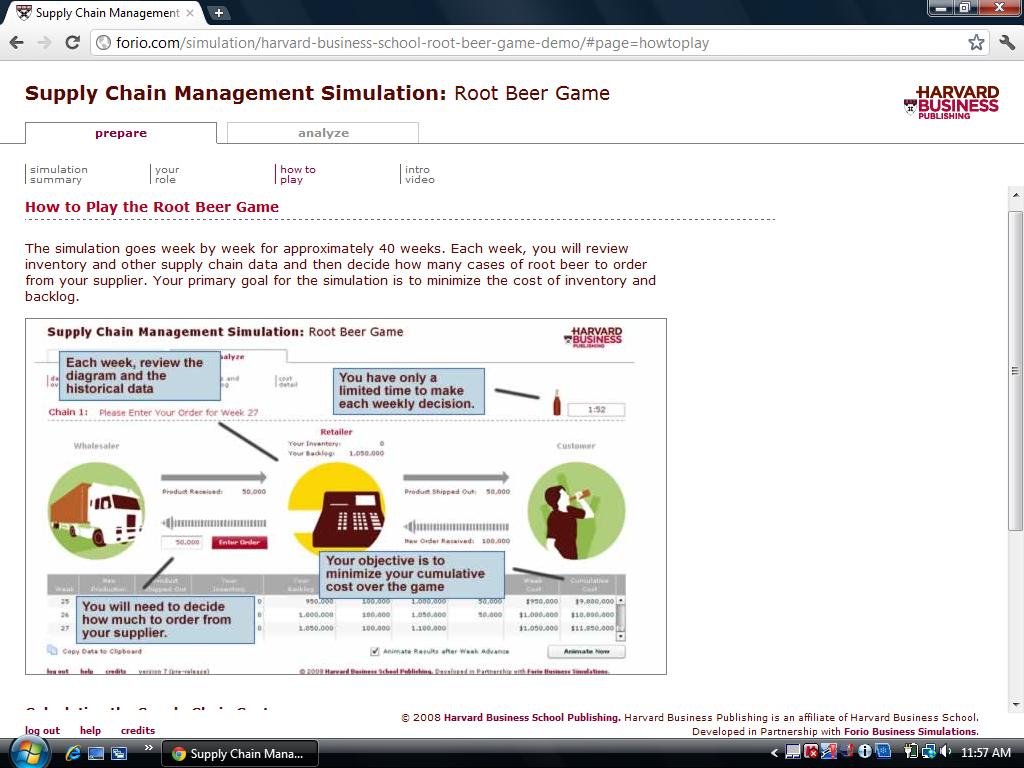
Task: Click the Switch between windows quick launch icon
Action: click(119, 753)
